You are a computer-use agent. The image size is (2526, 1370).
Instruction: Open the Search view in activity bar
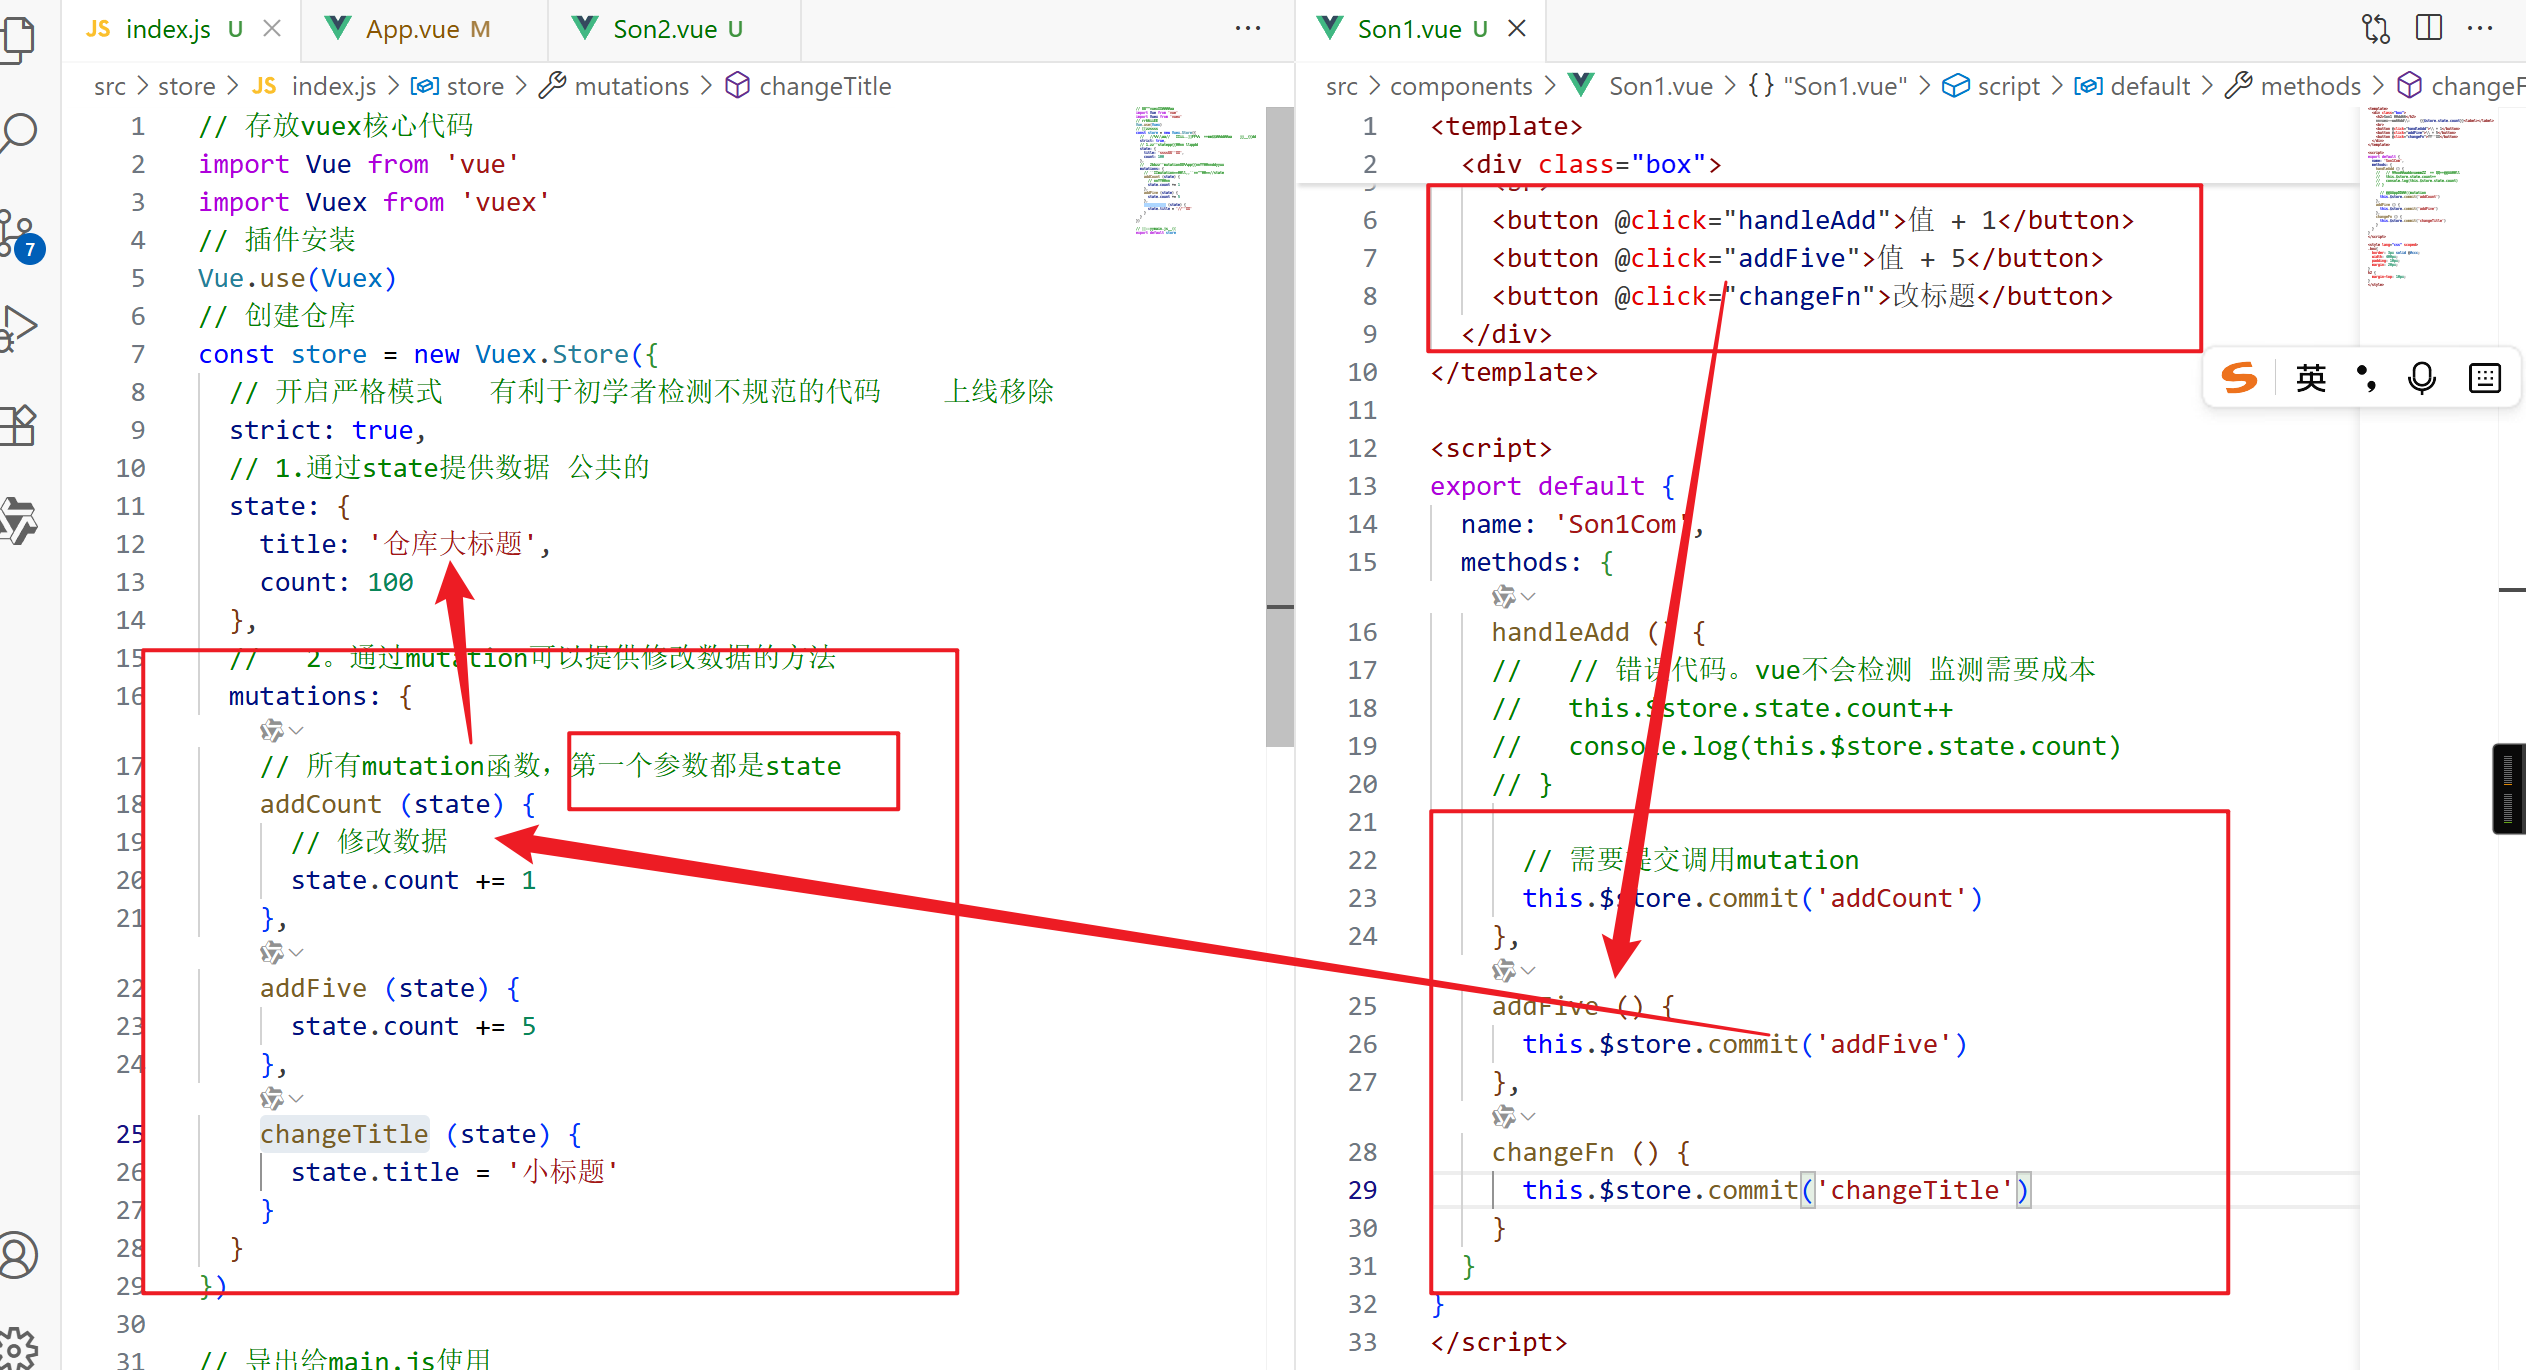coord(20,131)
